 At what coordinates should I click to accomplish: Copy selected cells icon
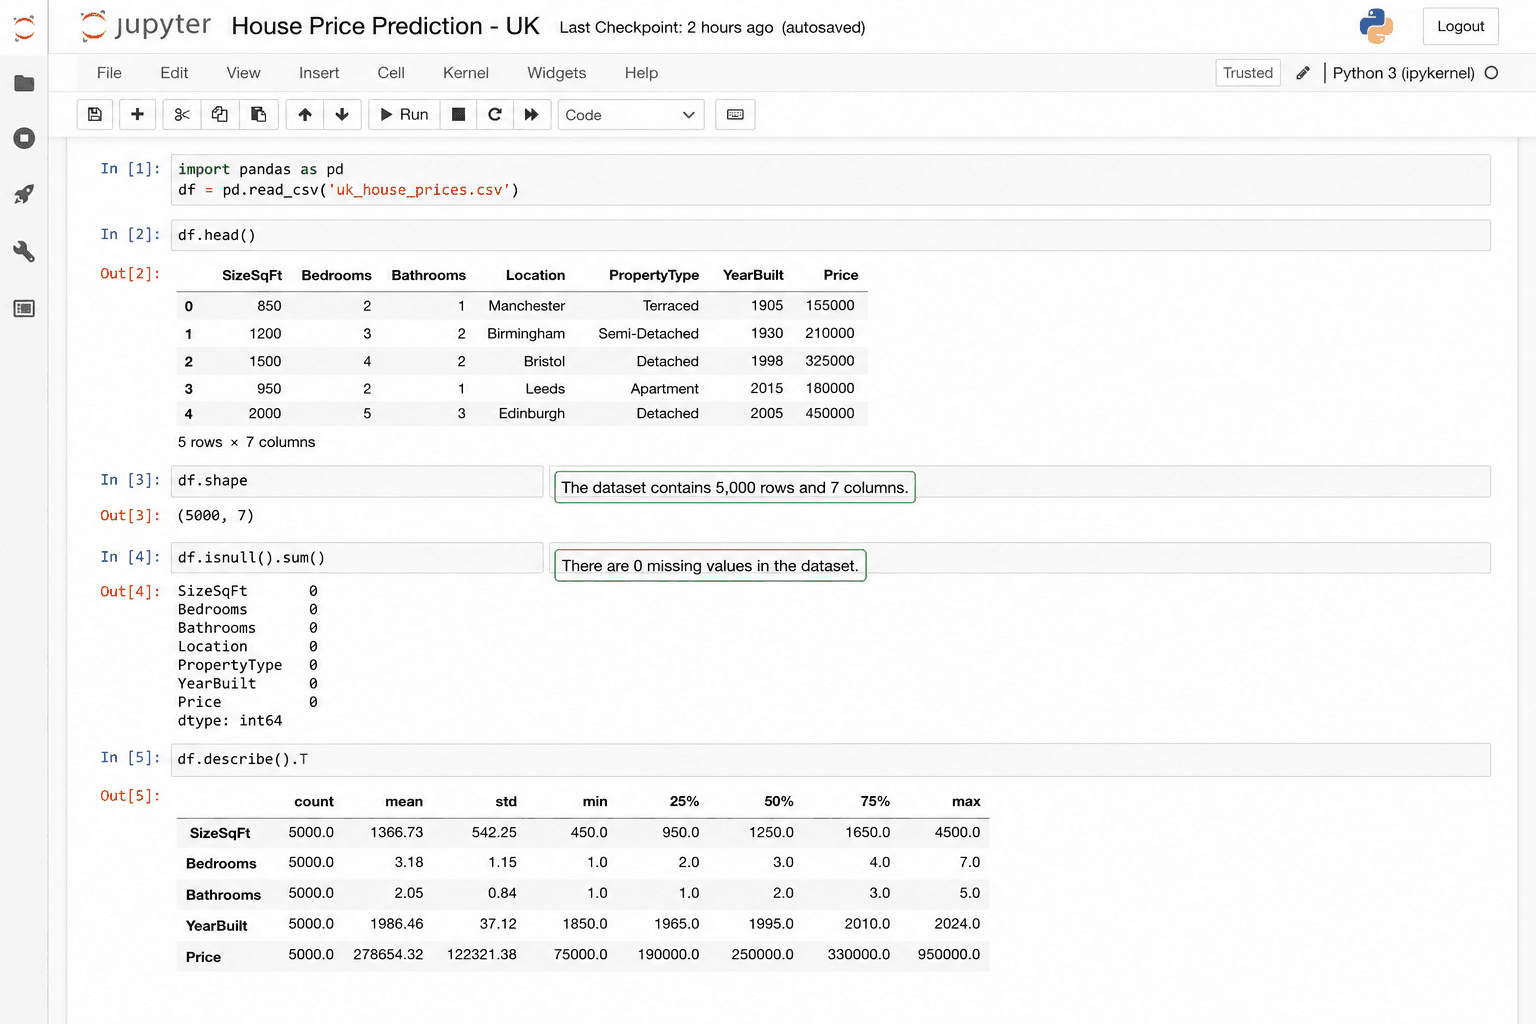coord(220,115)
